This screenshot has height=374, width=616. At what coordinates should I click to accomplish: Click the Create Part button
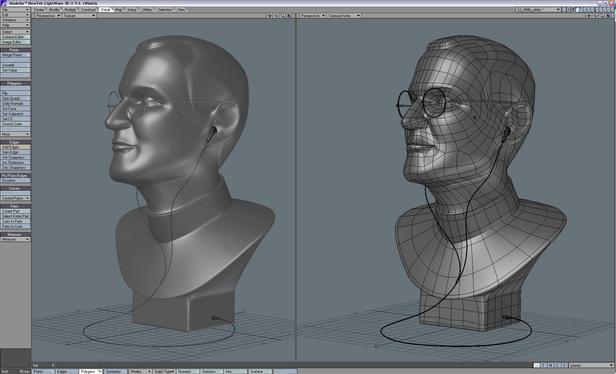click(x=15, y=211)
